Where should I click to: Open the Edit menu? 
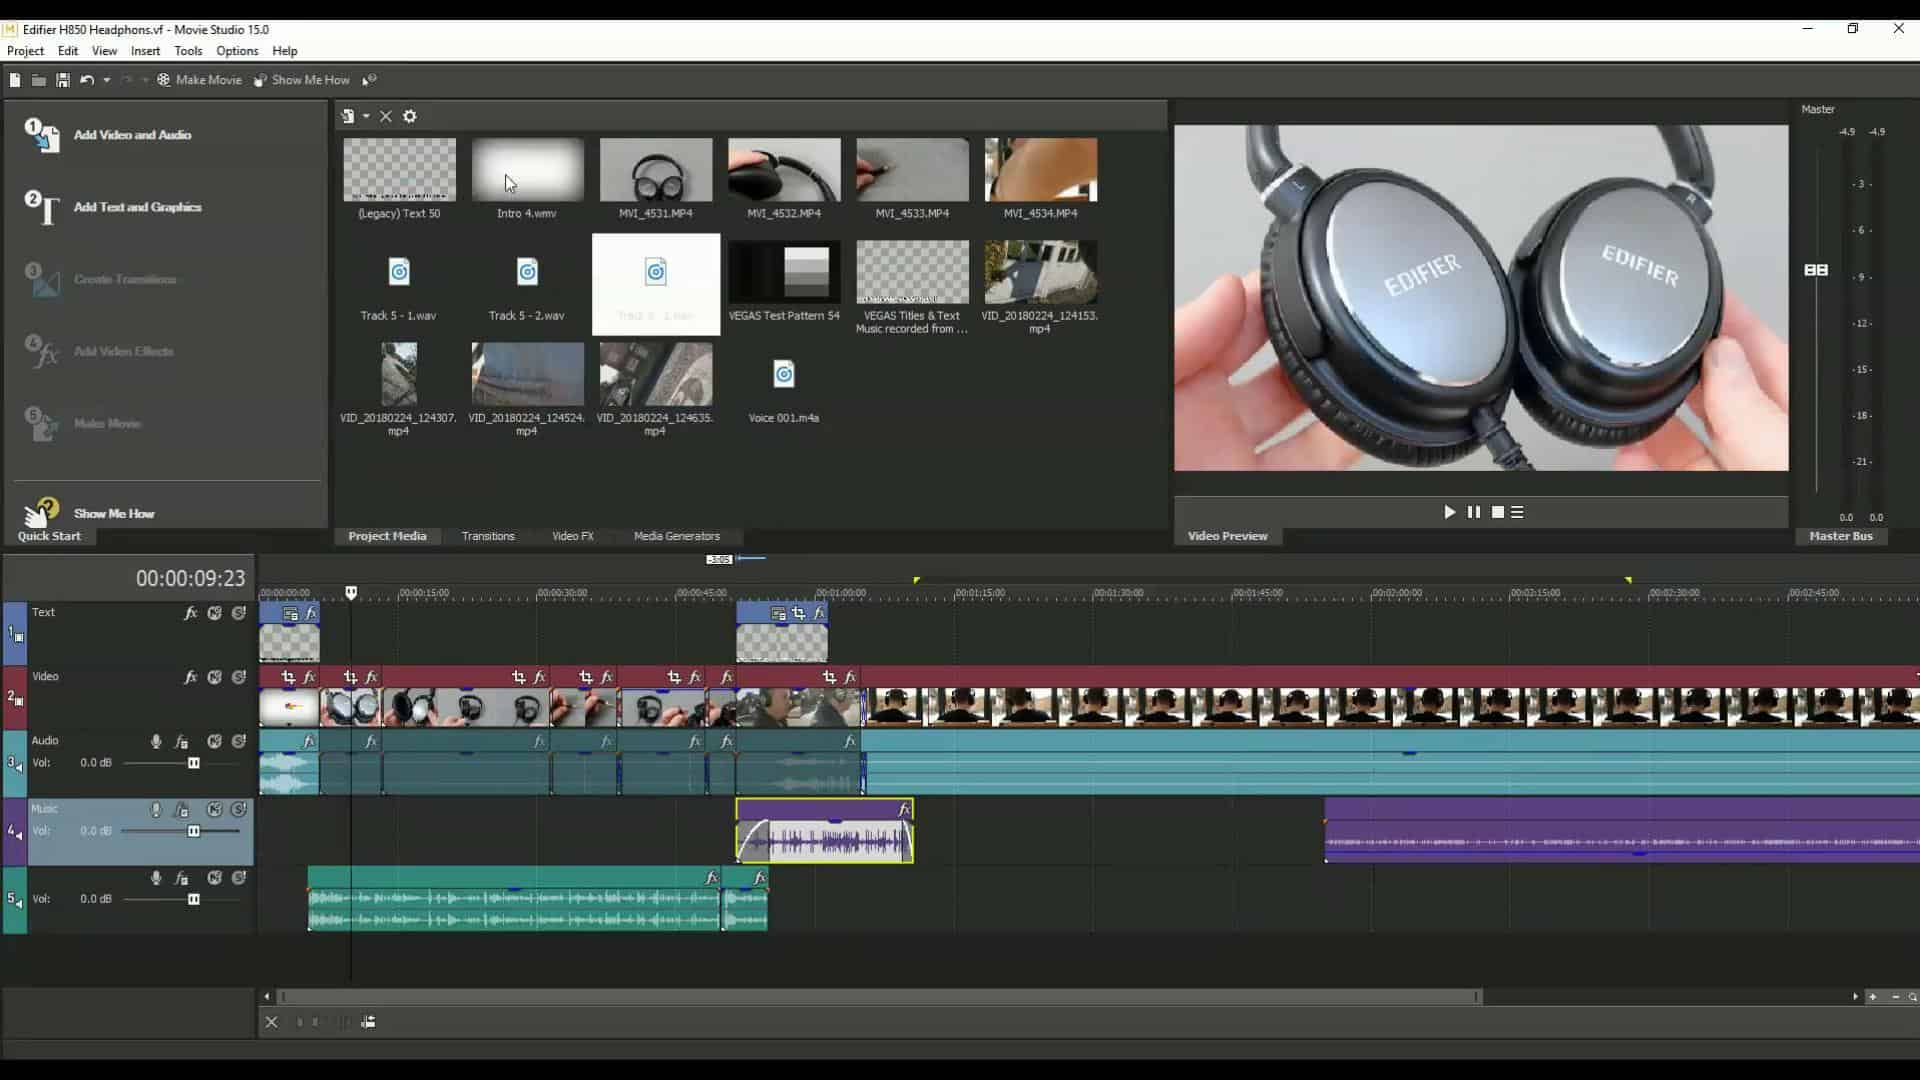coord(68,51)
